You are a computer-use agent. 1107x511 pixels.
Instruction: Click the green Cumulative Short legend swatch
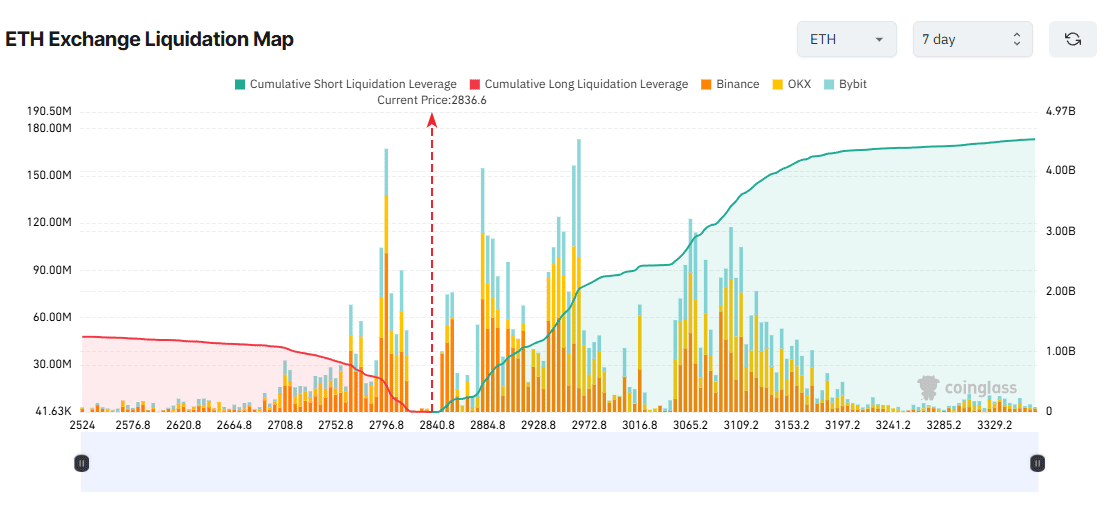[x=239, y=84]
